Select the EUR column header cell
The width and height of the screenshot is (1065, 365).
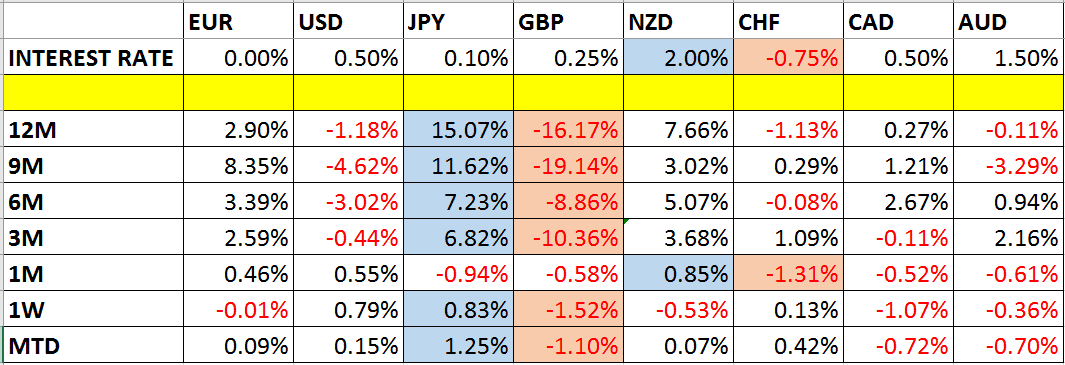(238, 22)
